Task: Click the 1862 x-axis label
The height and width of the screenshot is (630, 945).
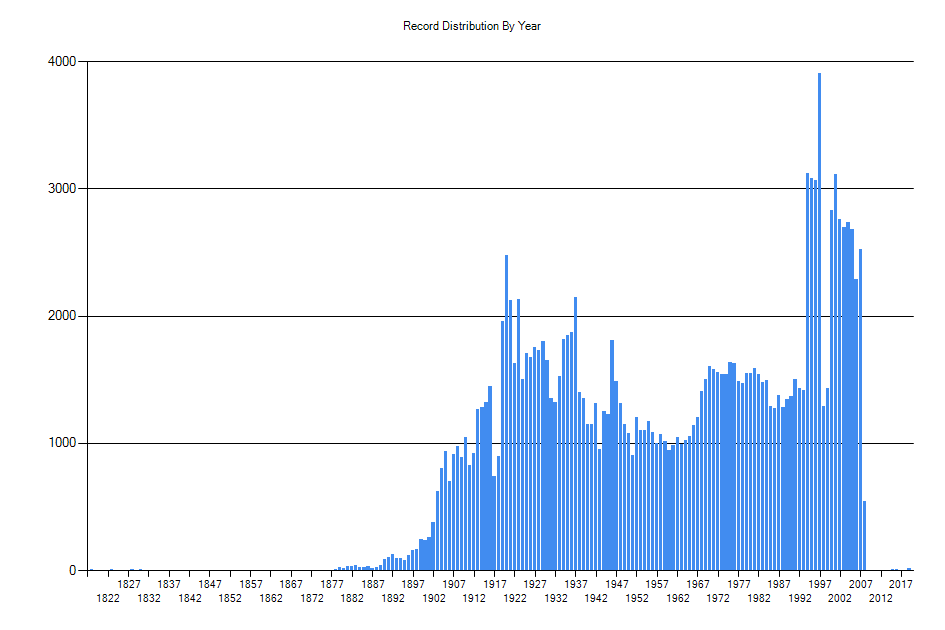Action: tap(271, 598)
